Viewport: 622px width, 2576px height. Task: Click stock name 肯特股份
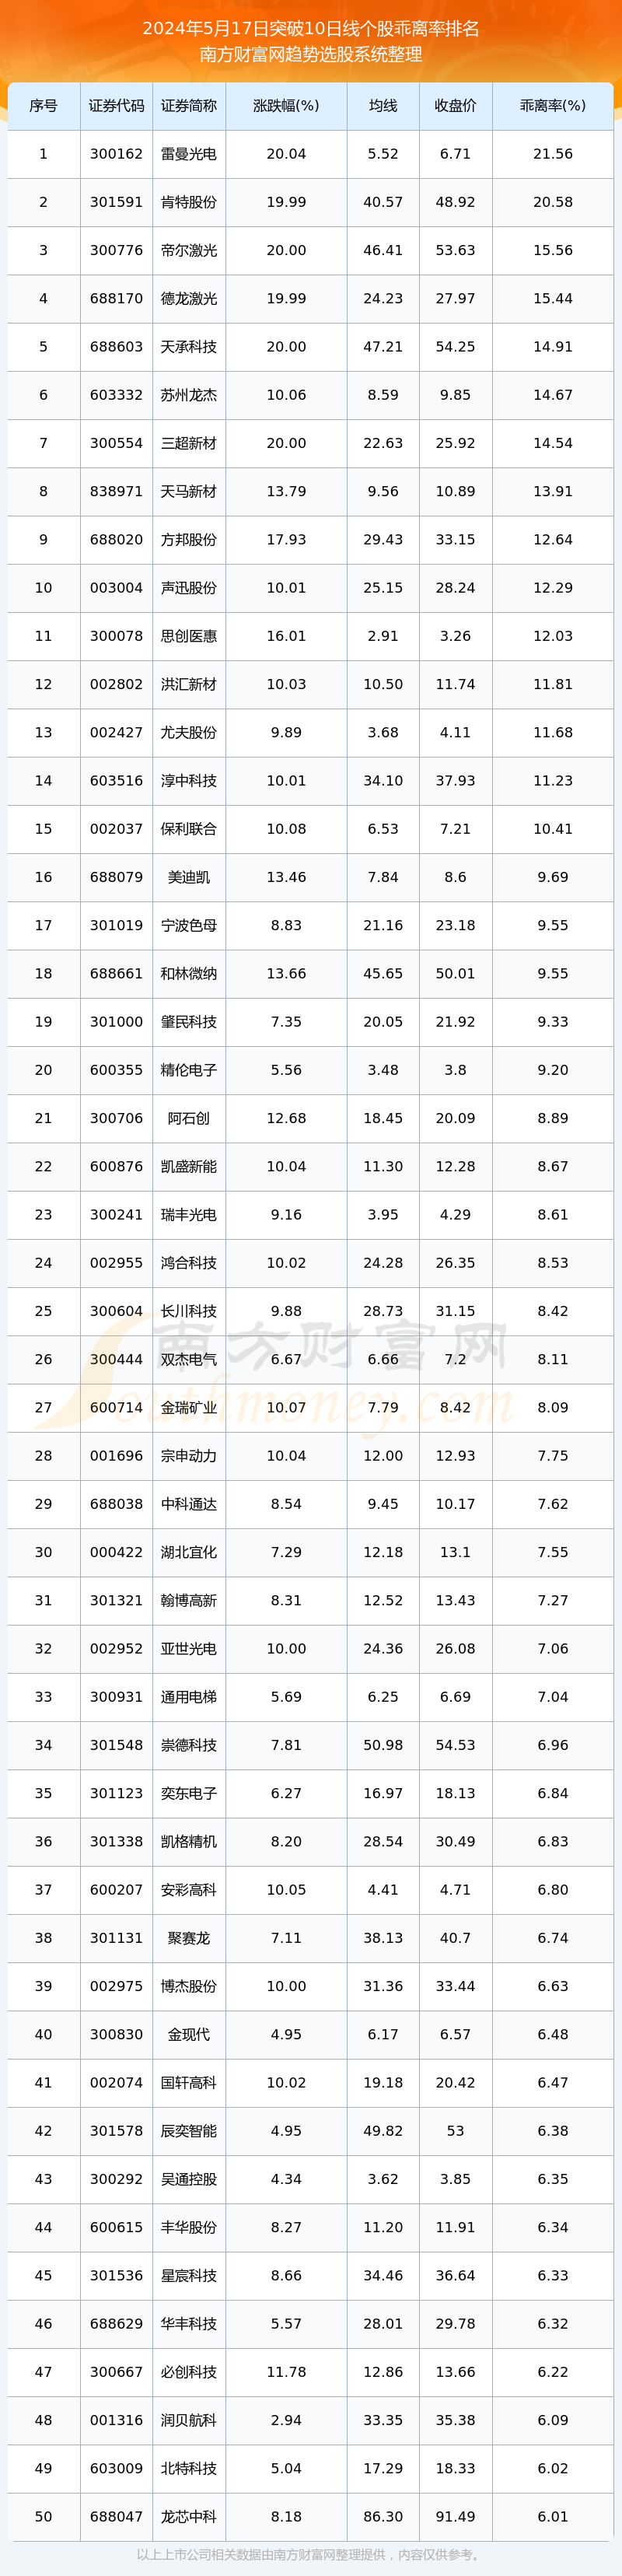click(x=189, y=202)
